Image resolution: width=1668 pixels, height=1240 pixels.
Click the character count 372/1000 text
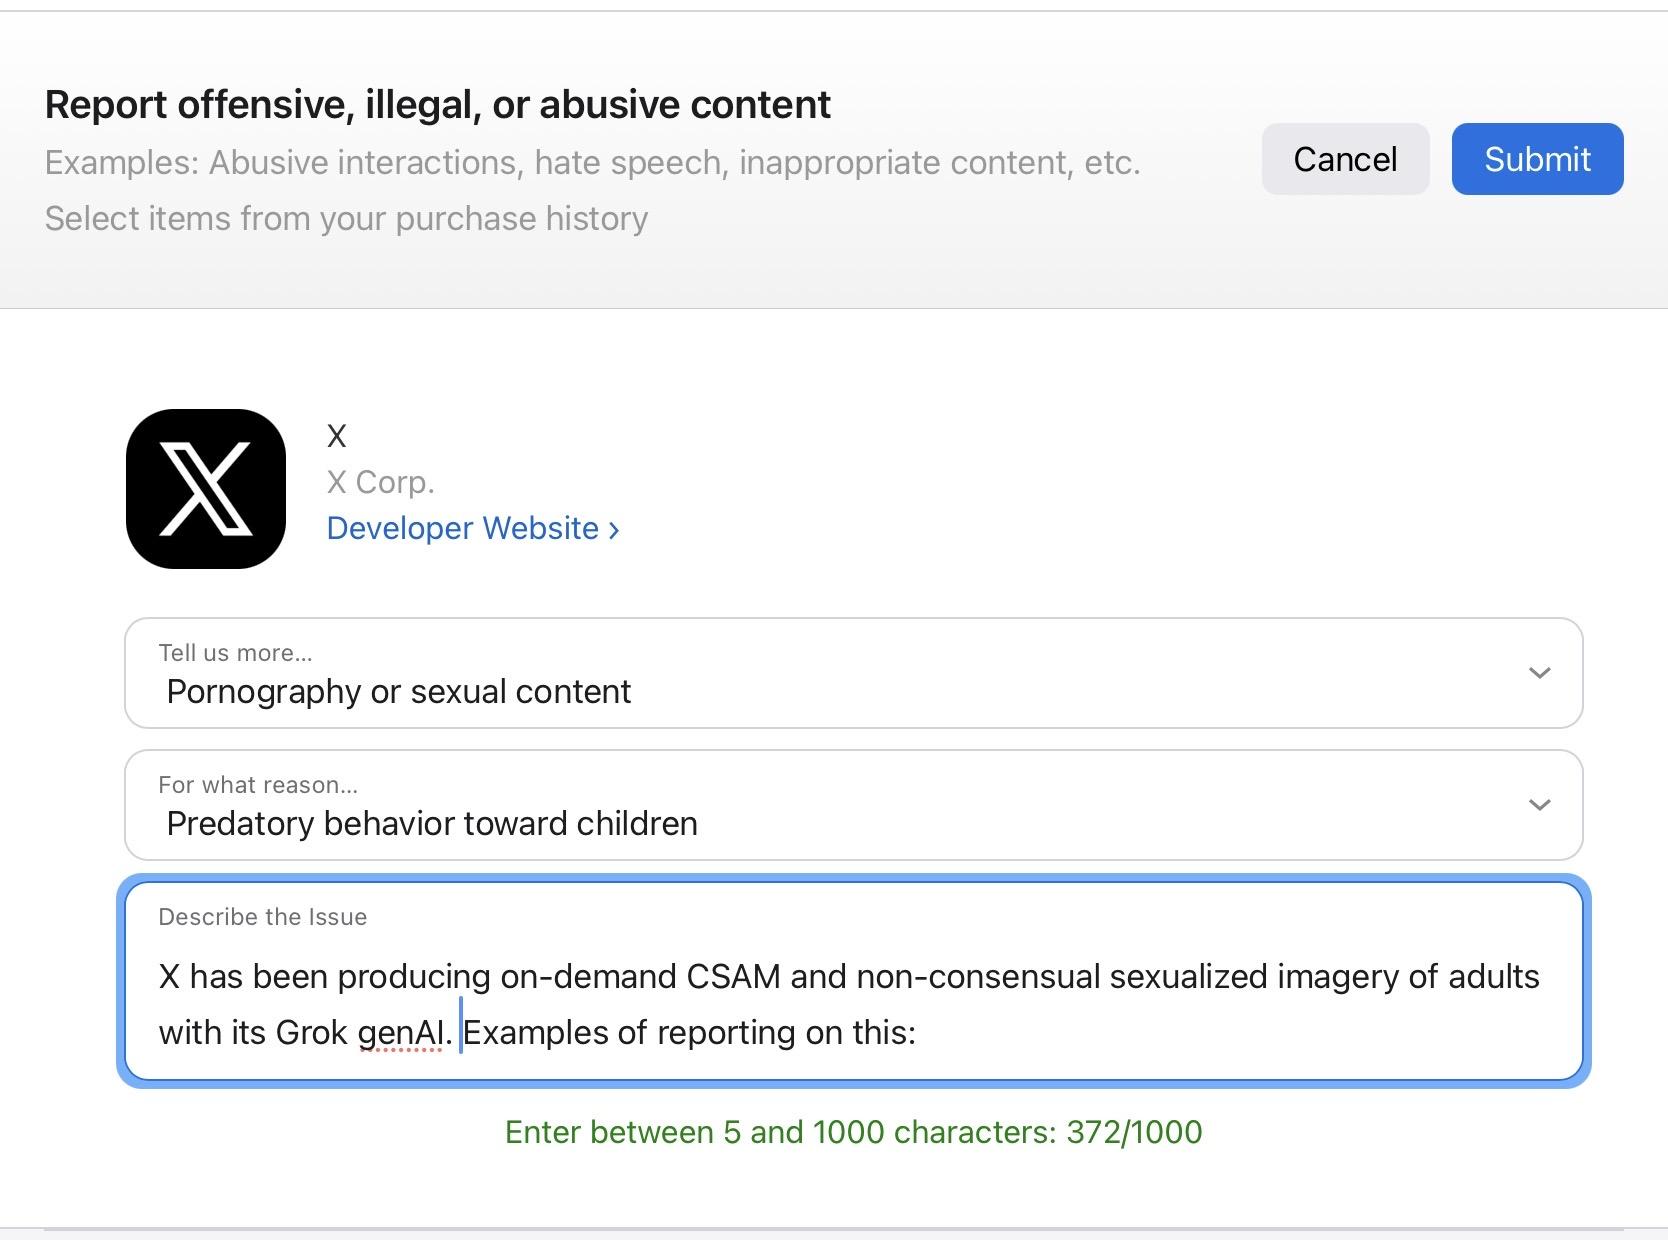tap(1134, 1132)
